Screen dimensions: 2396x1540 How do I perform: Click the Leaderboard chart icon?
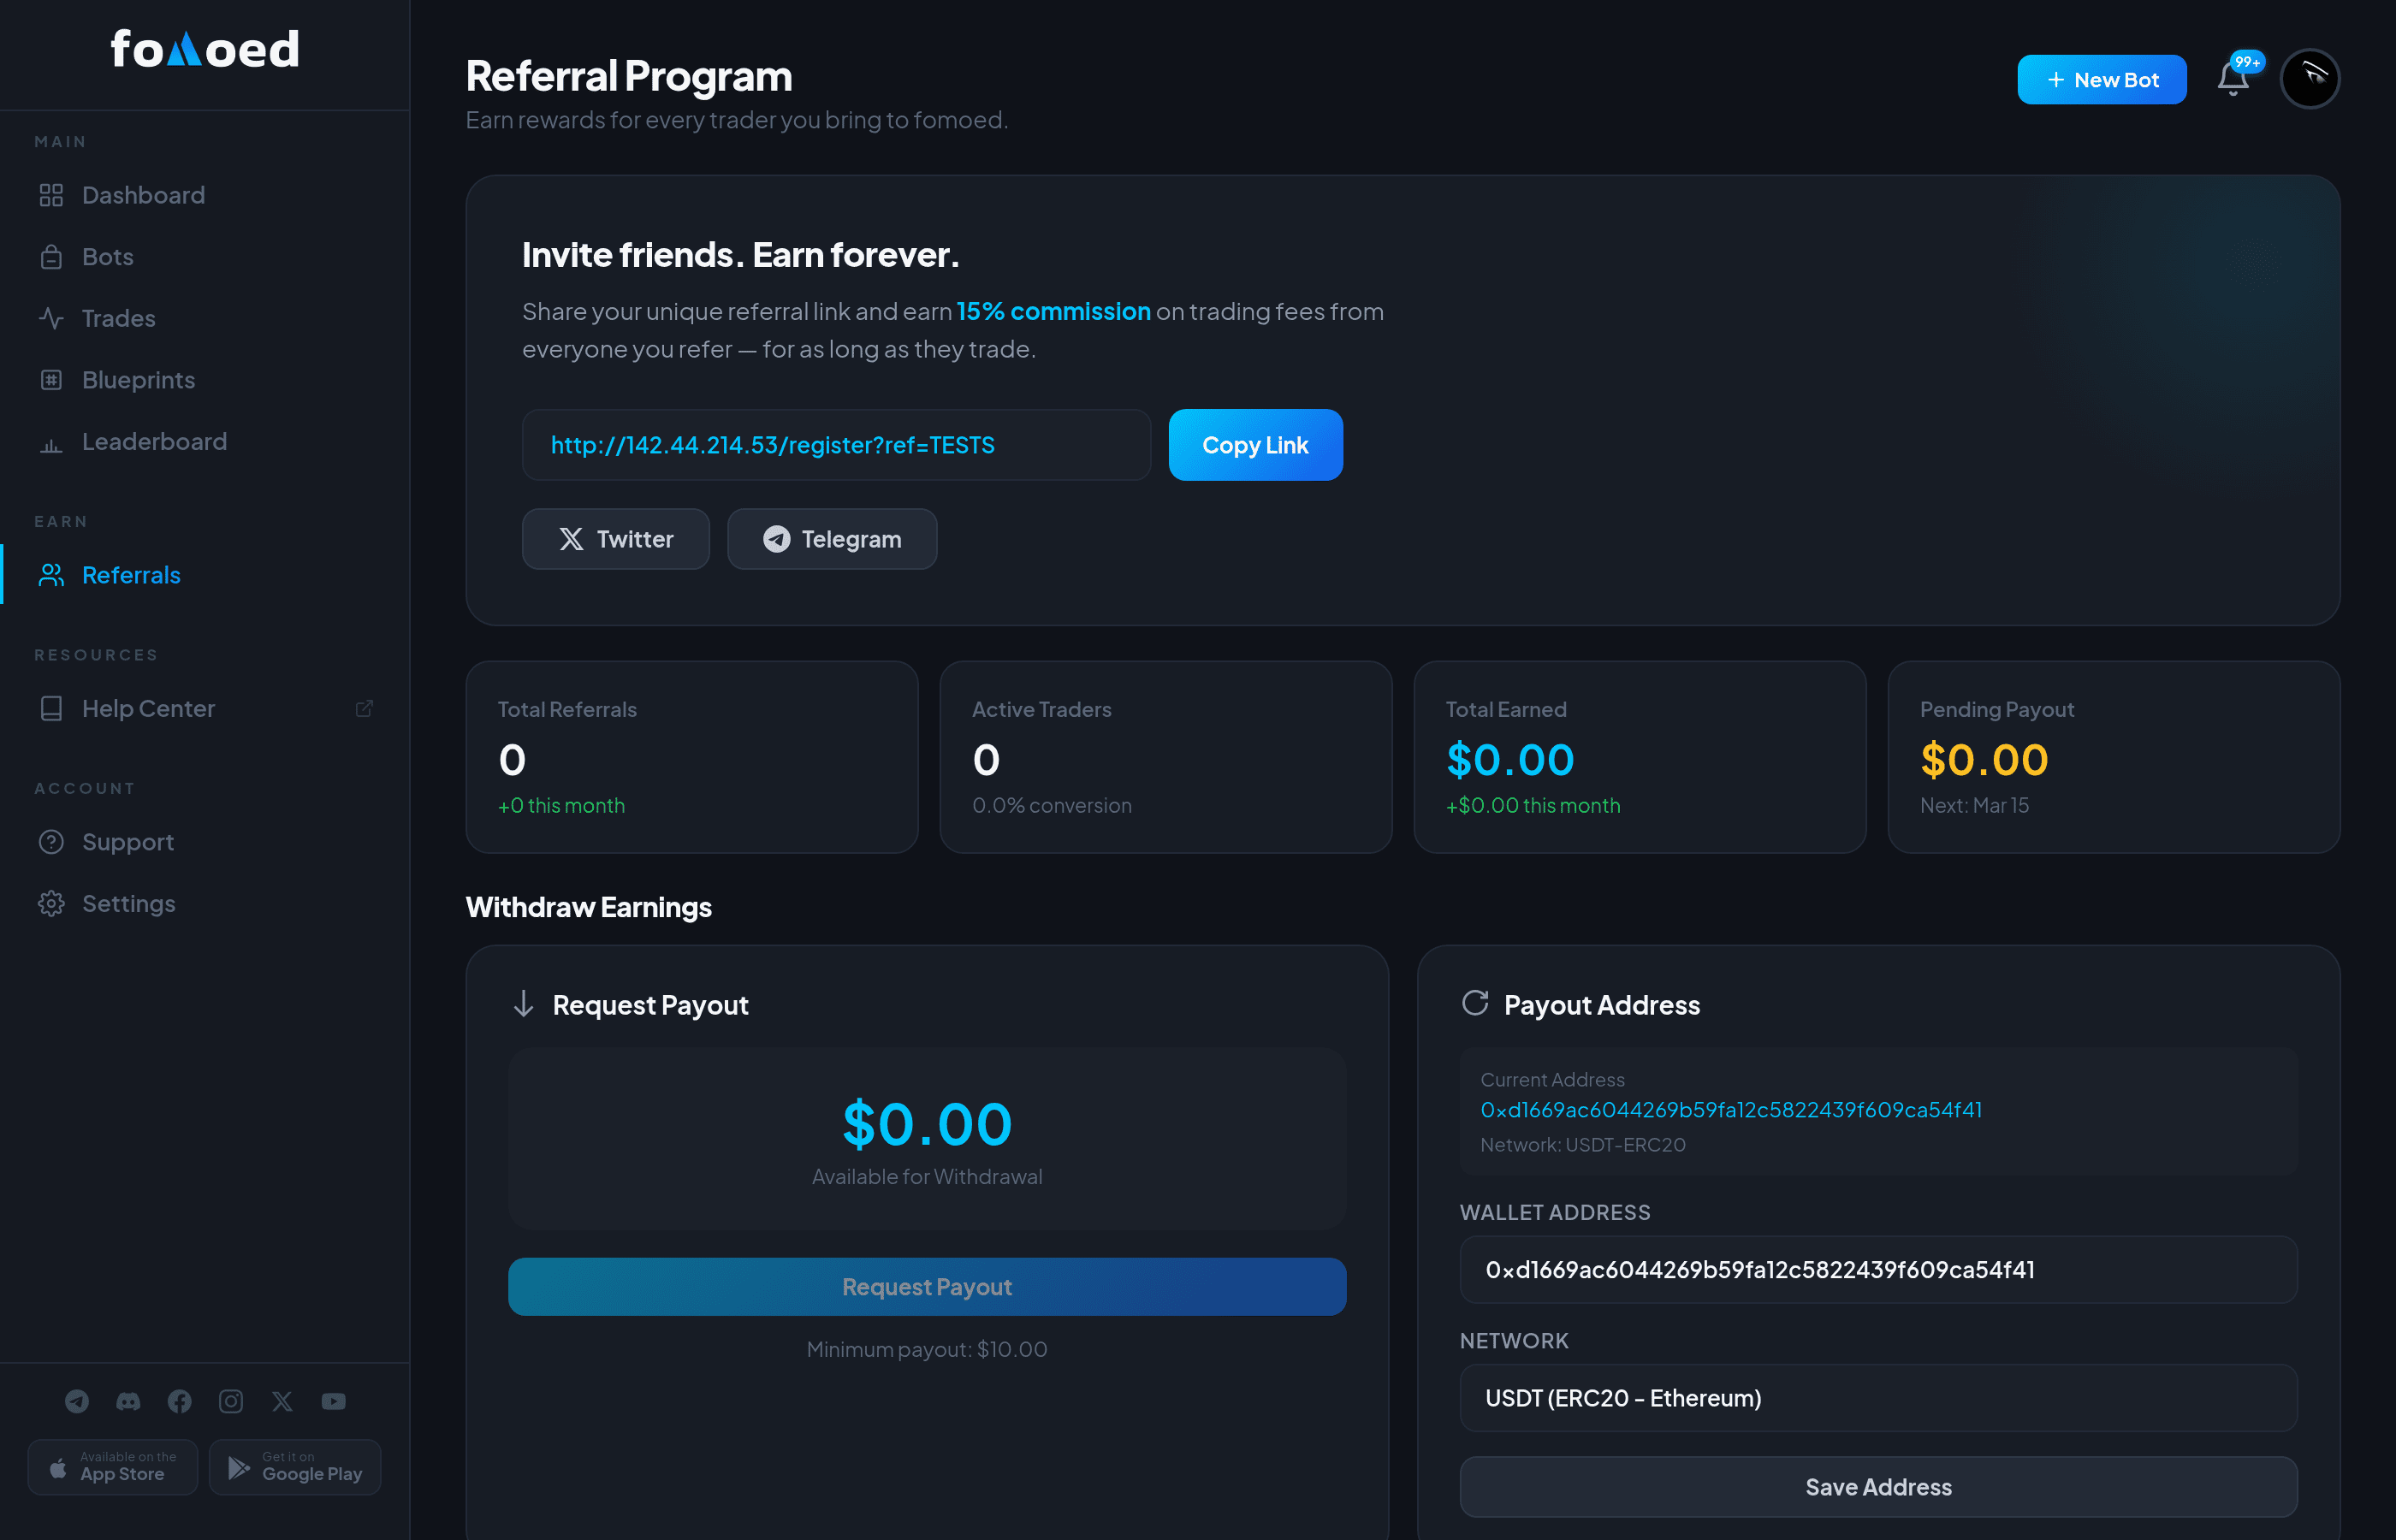click(x=51, y=444)
